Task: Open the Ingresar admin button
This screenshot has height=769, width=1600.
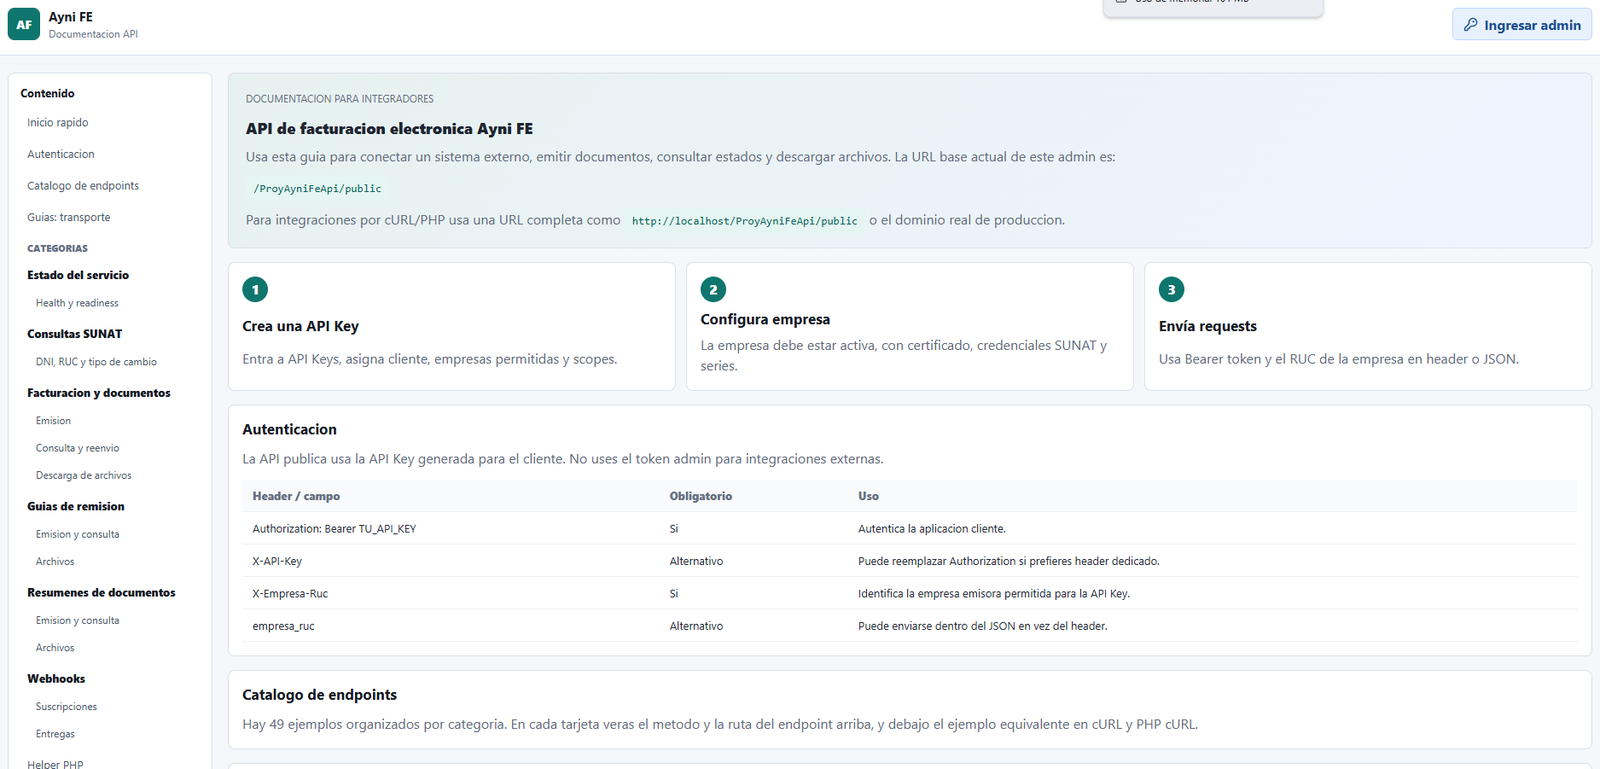Action: 1521,25
